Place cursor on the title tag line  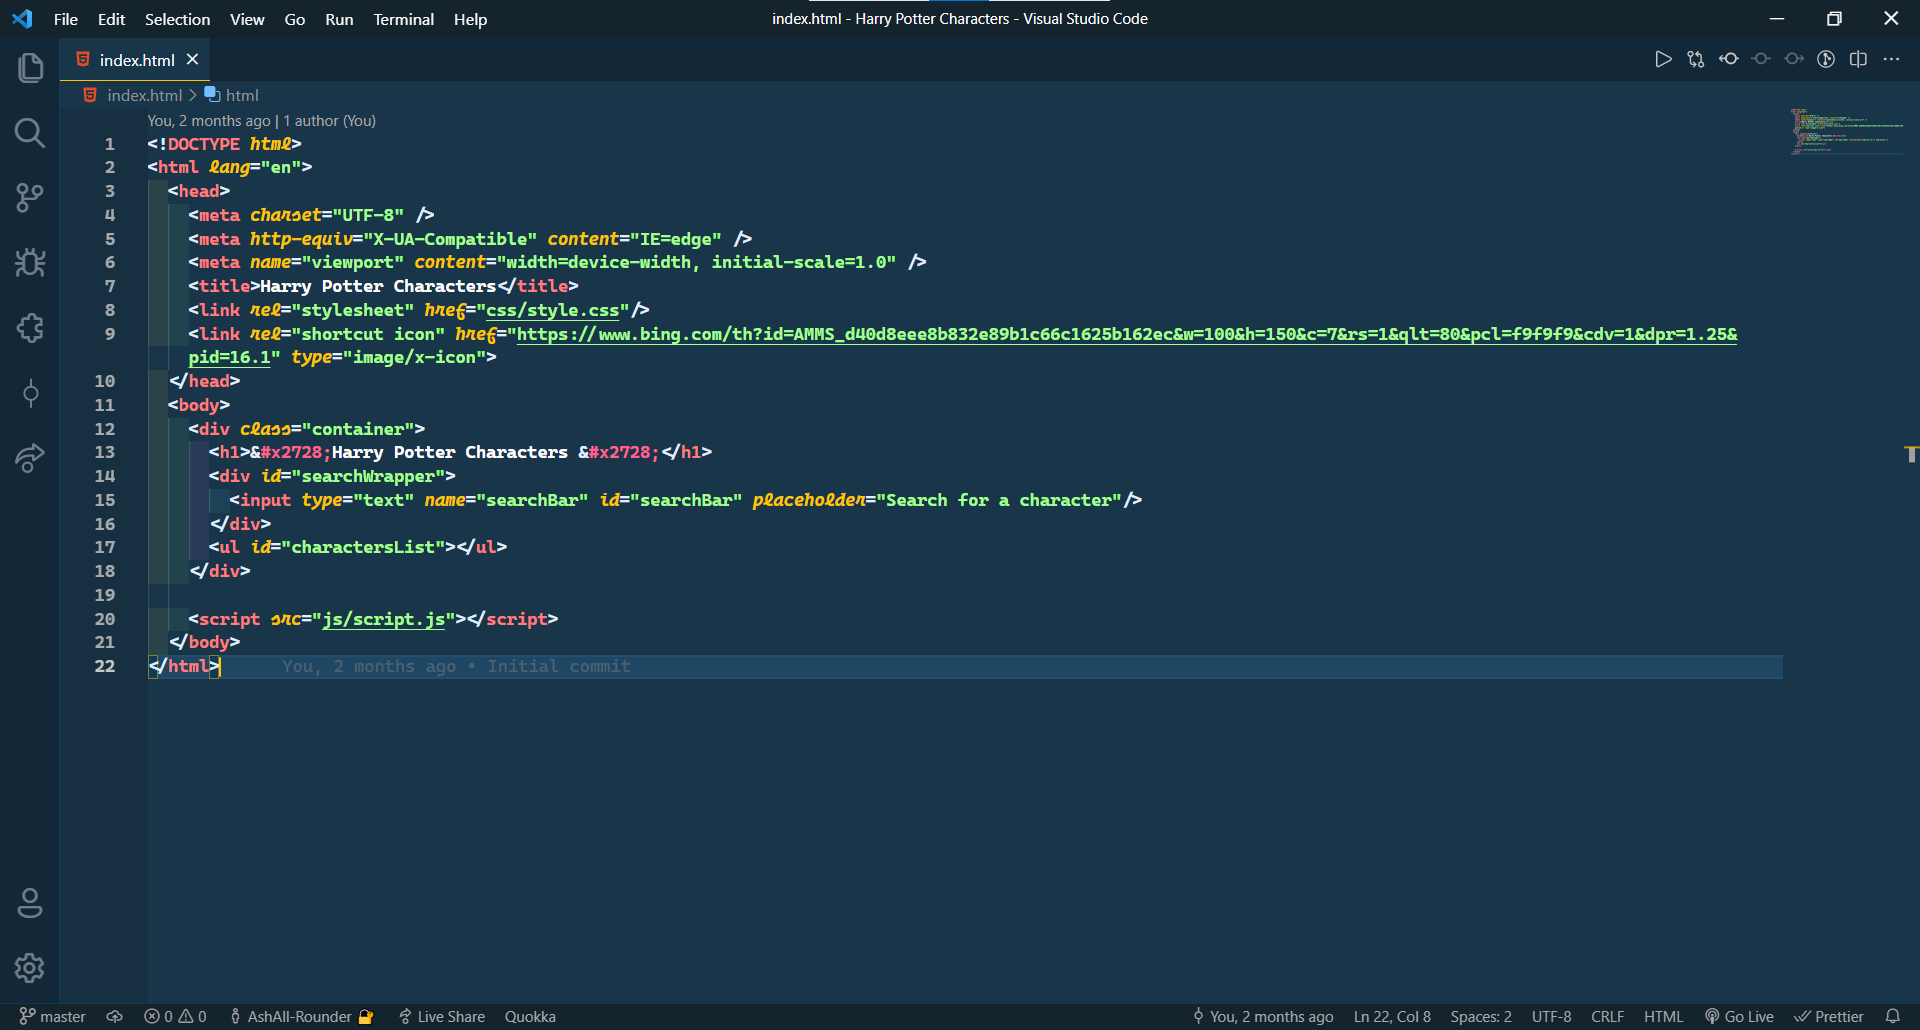383,286
